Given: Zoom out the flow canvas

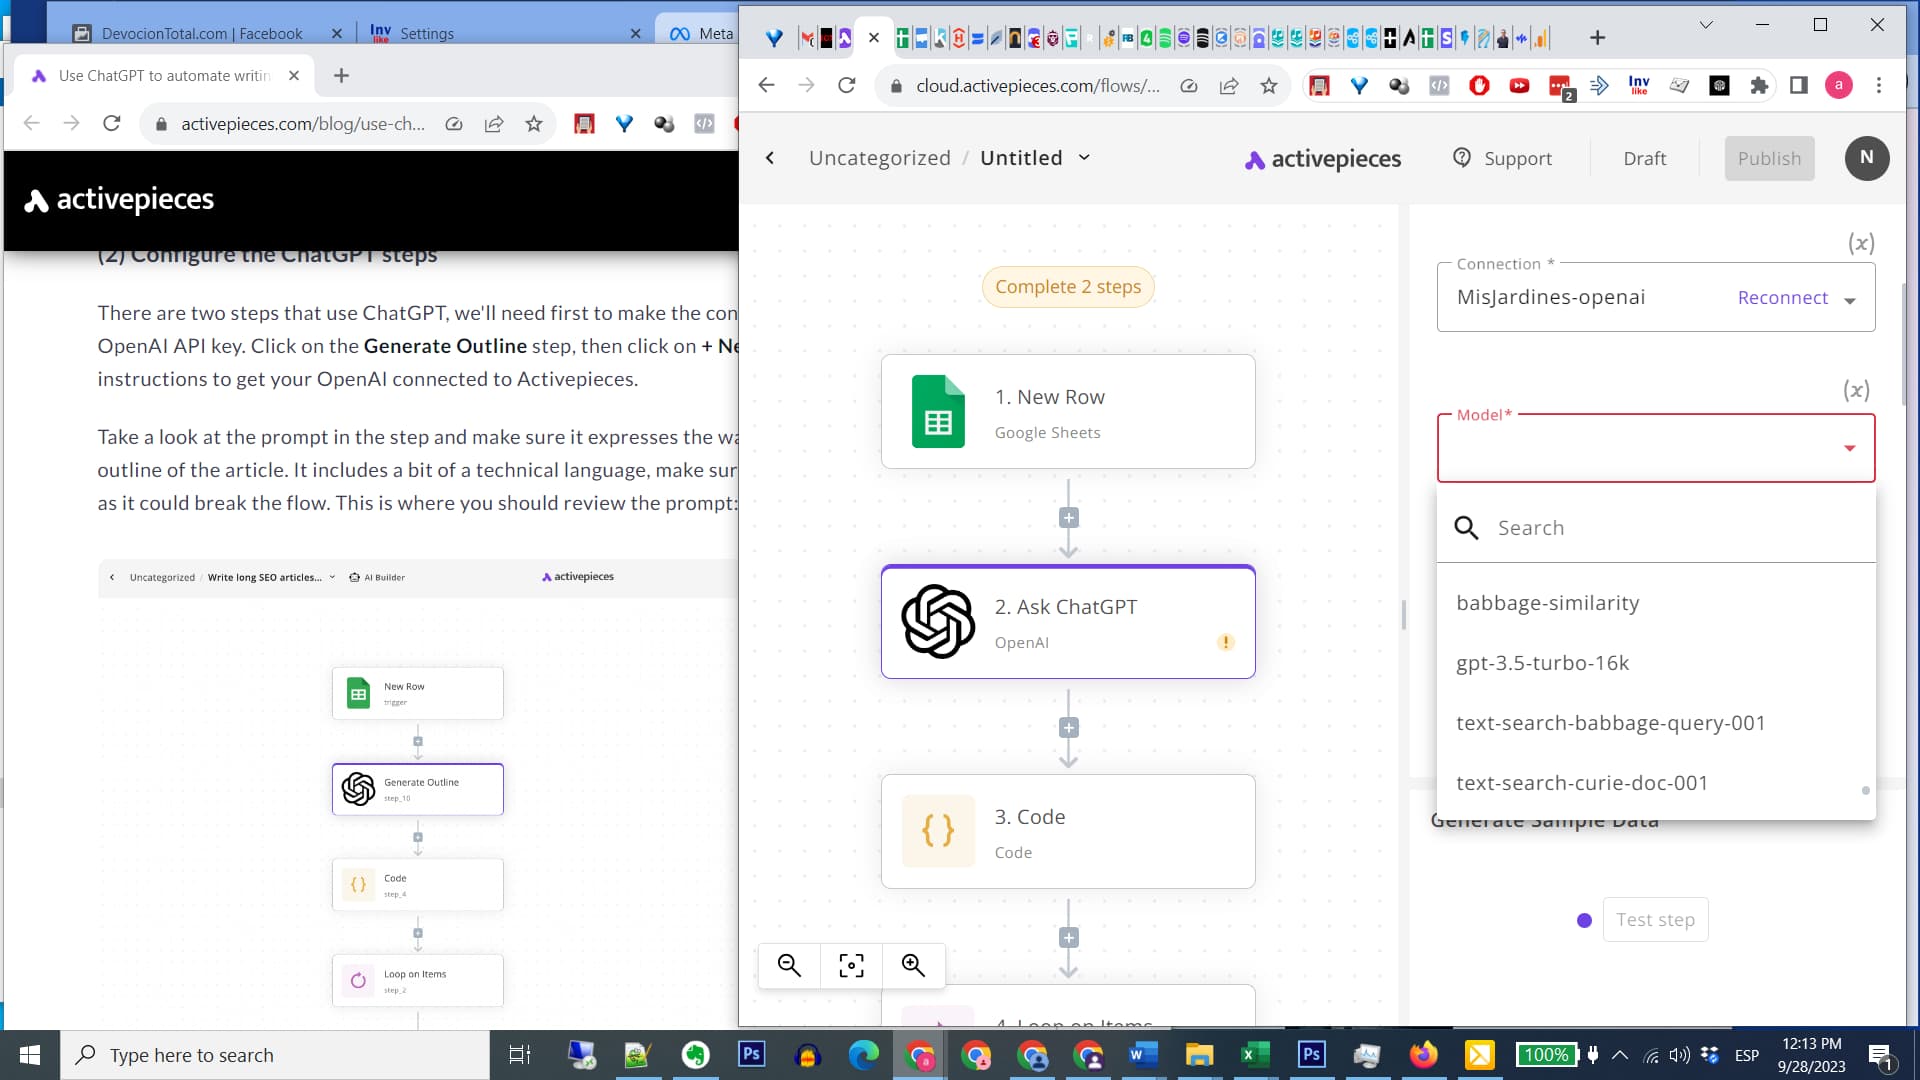Looking at the screenshot, I should (x=789, y=965).
